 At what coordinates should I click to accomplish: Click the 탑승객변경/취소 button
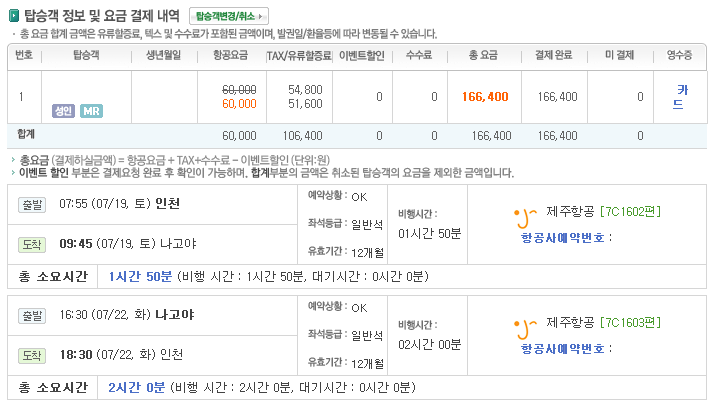click(228, 16)
